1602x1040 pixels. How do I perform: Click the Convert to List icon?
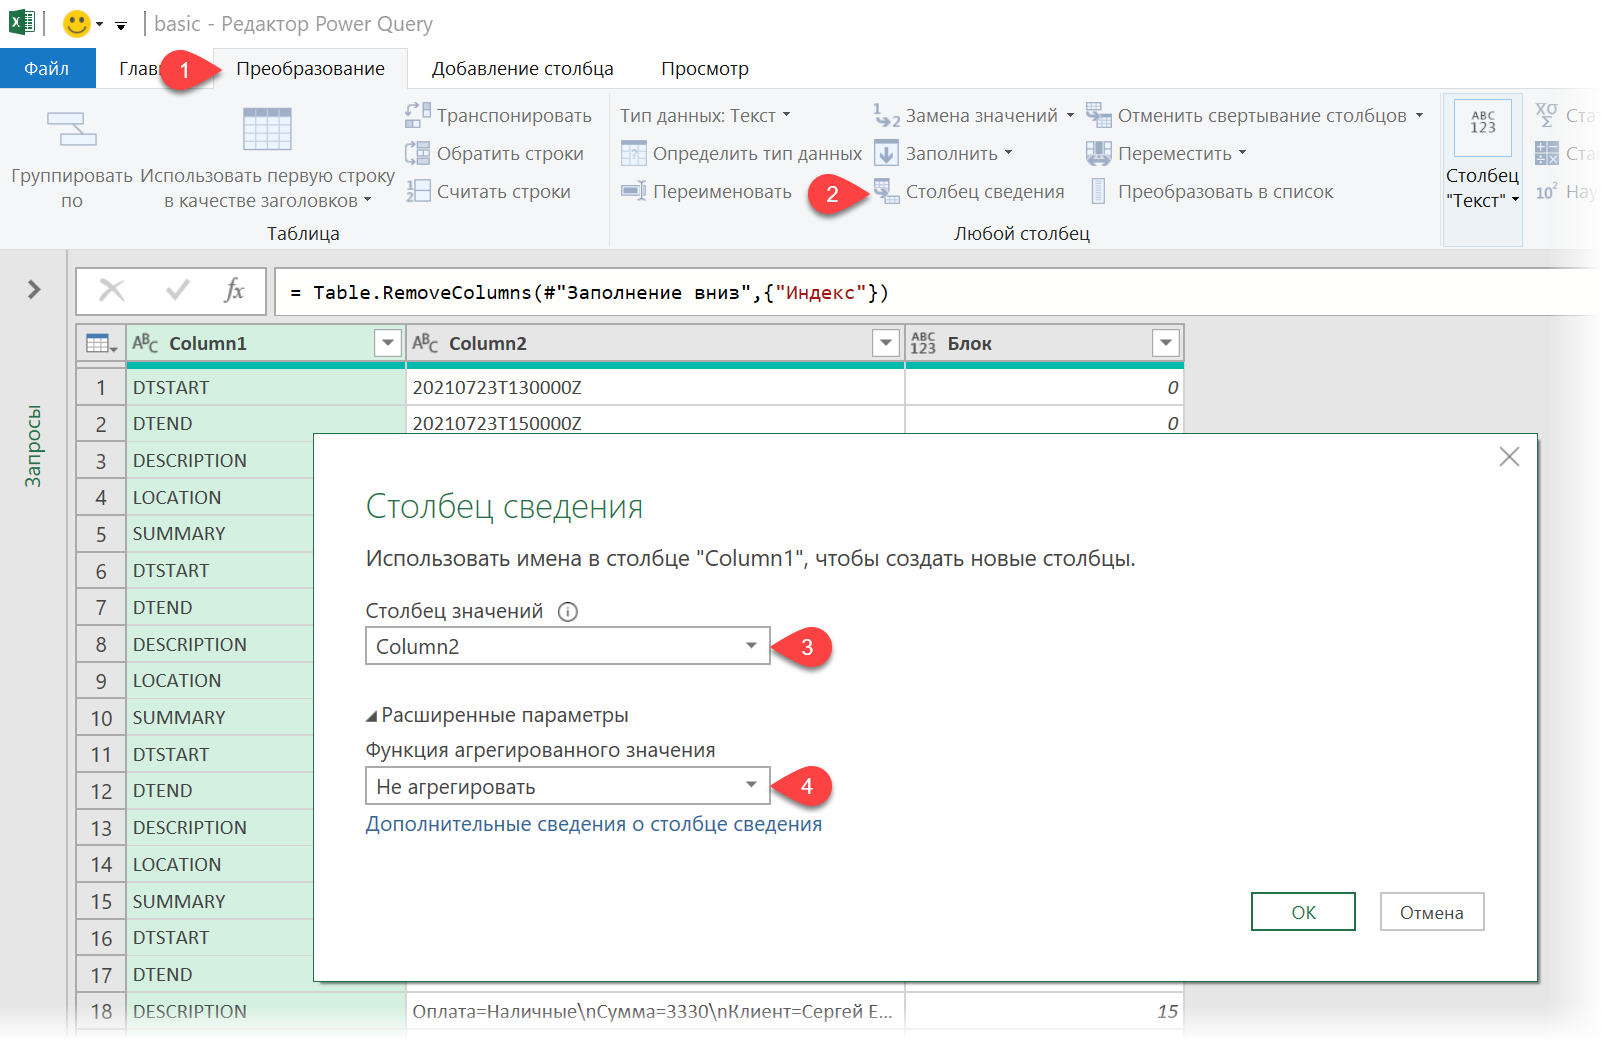[1099, 191]
